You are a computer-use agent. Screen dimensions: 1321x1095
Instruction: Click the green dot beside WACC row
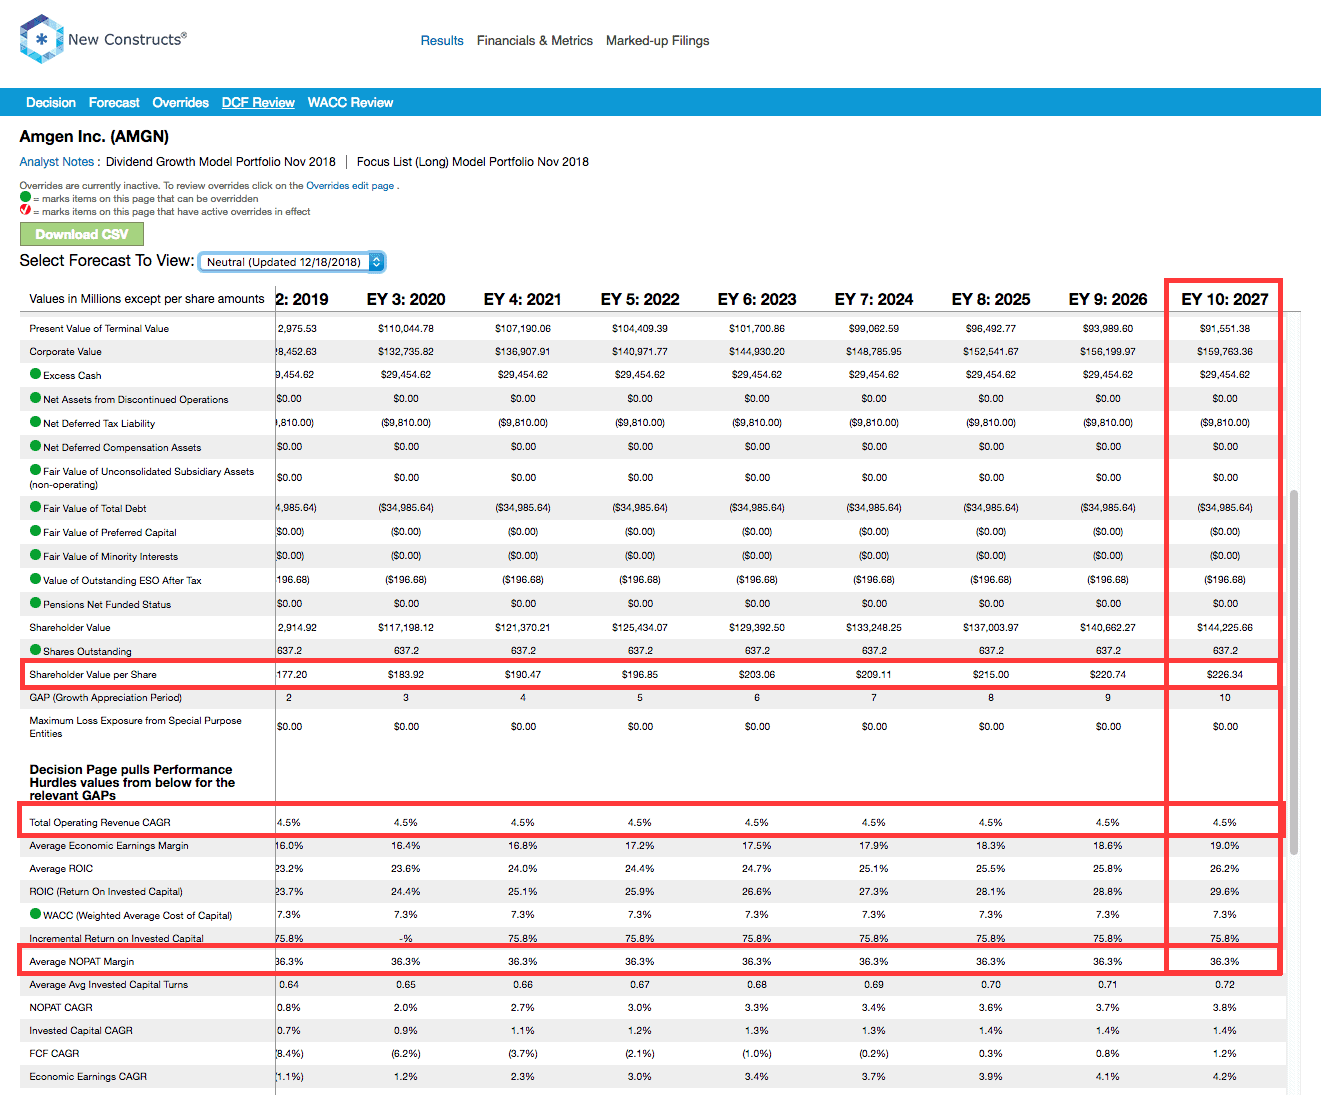tap(35, 914)
